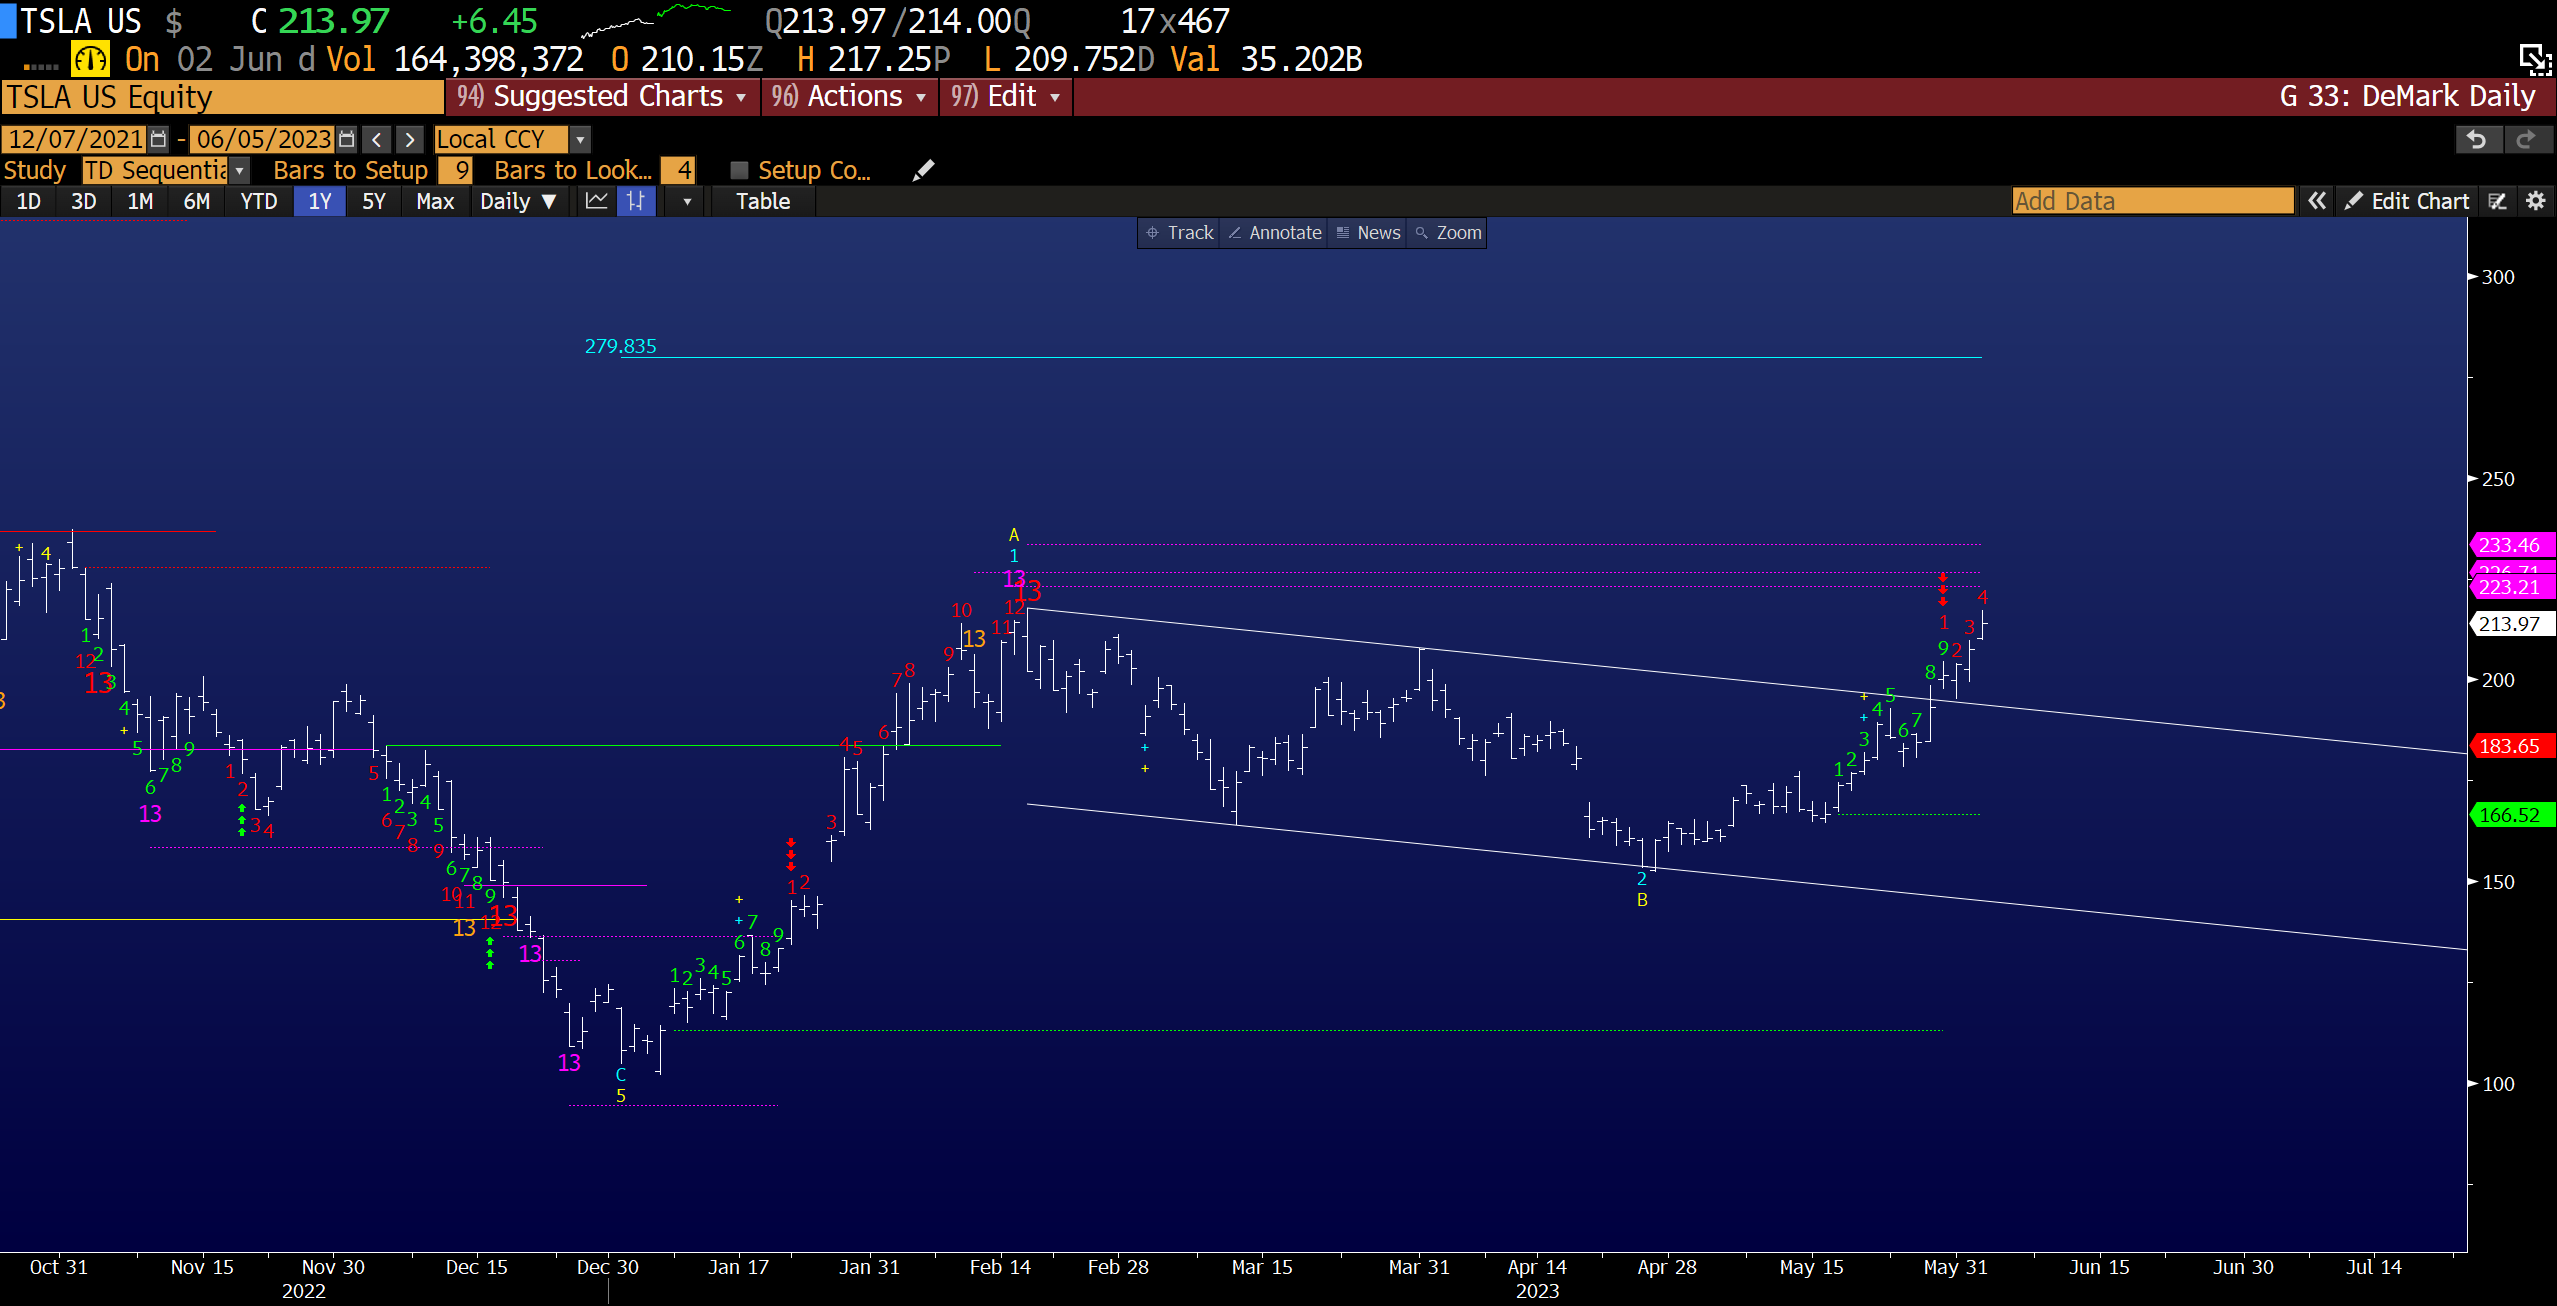Viewport: 2557px width, 1306px height.
Task: Activate the Zoom tool
Action: [x=1448, y=232]
